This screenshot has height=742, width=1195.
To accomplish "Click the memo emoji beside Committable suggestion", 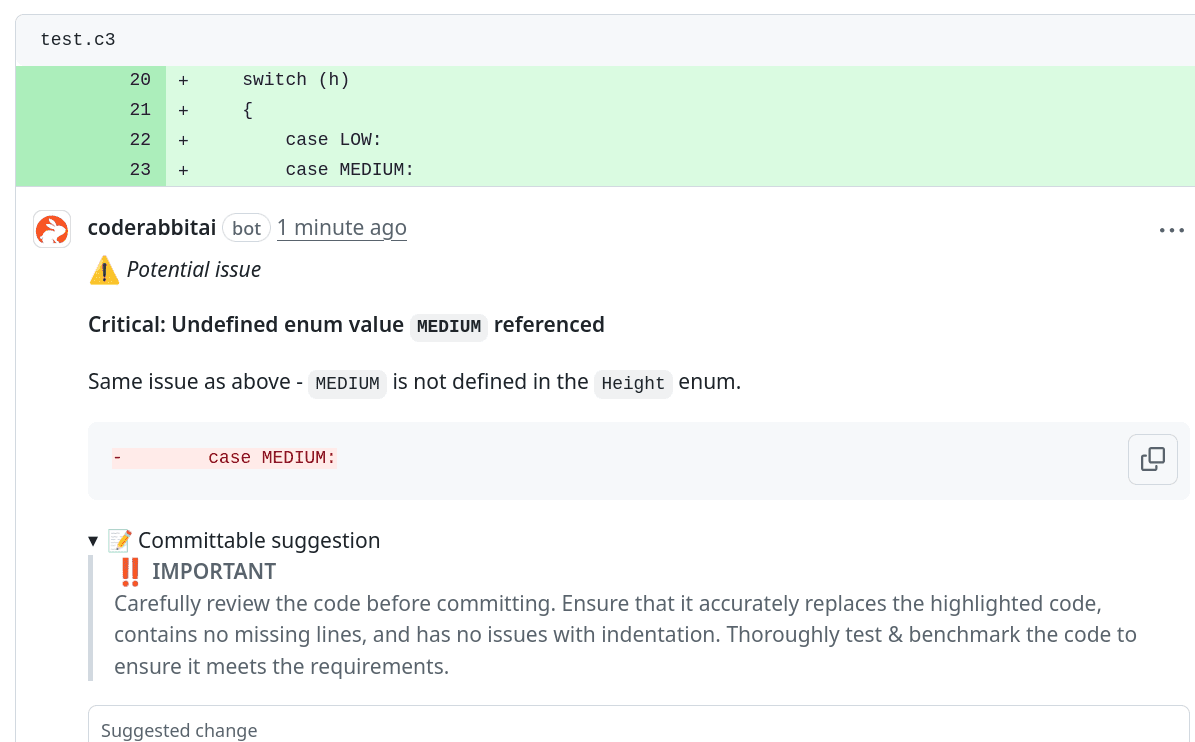I will (120, 541).
